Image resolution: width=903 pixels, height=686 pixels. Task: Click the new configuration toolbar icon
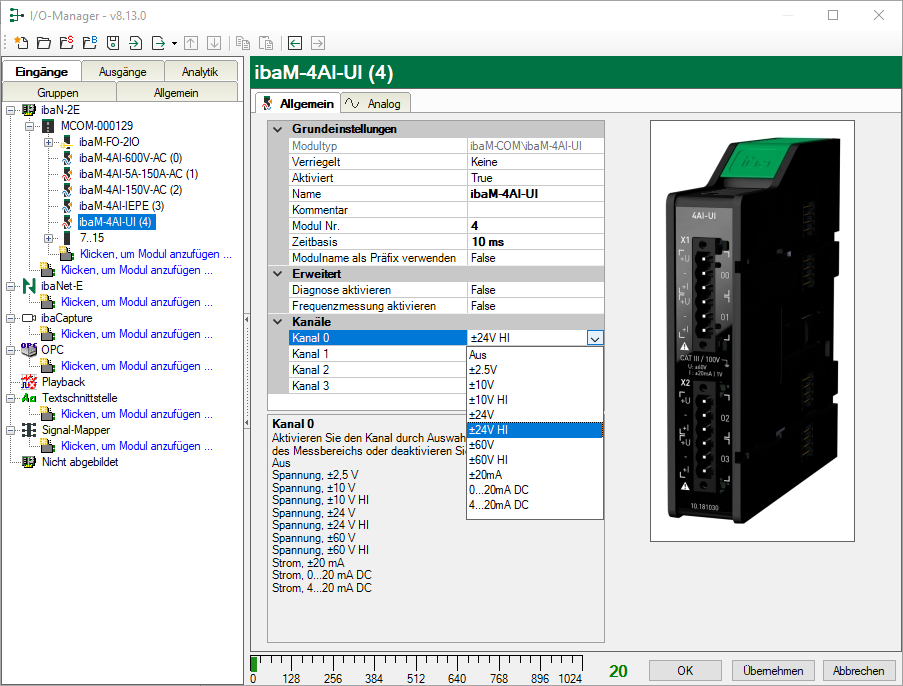[x=22, y=43]
